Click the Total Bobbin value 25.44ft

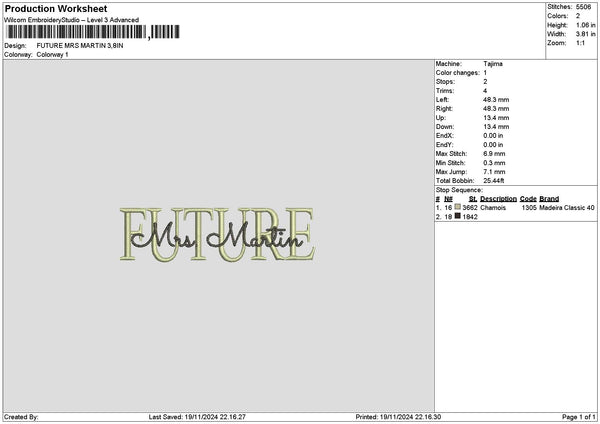coord(494,181)
